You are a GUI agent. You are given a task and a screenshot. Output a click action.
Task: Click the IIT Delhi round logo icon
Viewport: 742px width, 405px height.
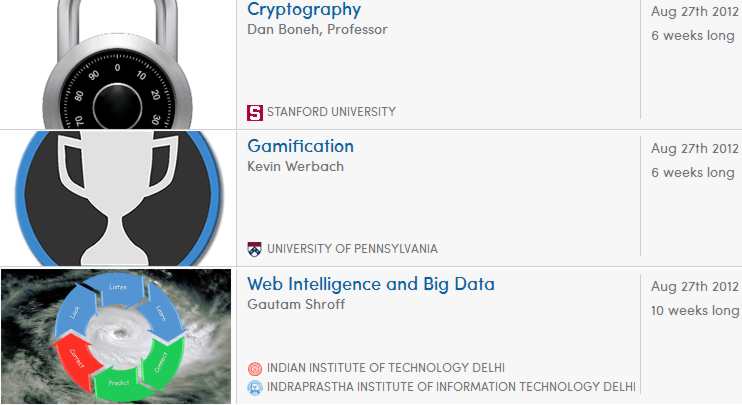point(255,368)
